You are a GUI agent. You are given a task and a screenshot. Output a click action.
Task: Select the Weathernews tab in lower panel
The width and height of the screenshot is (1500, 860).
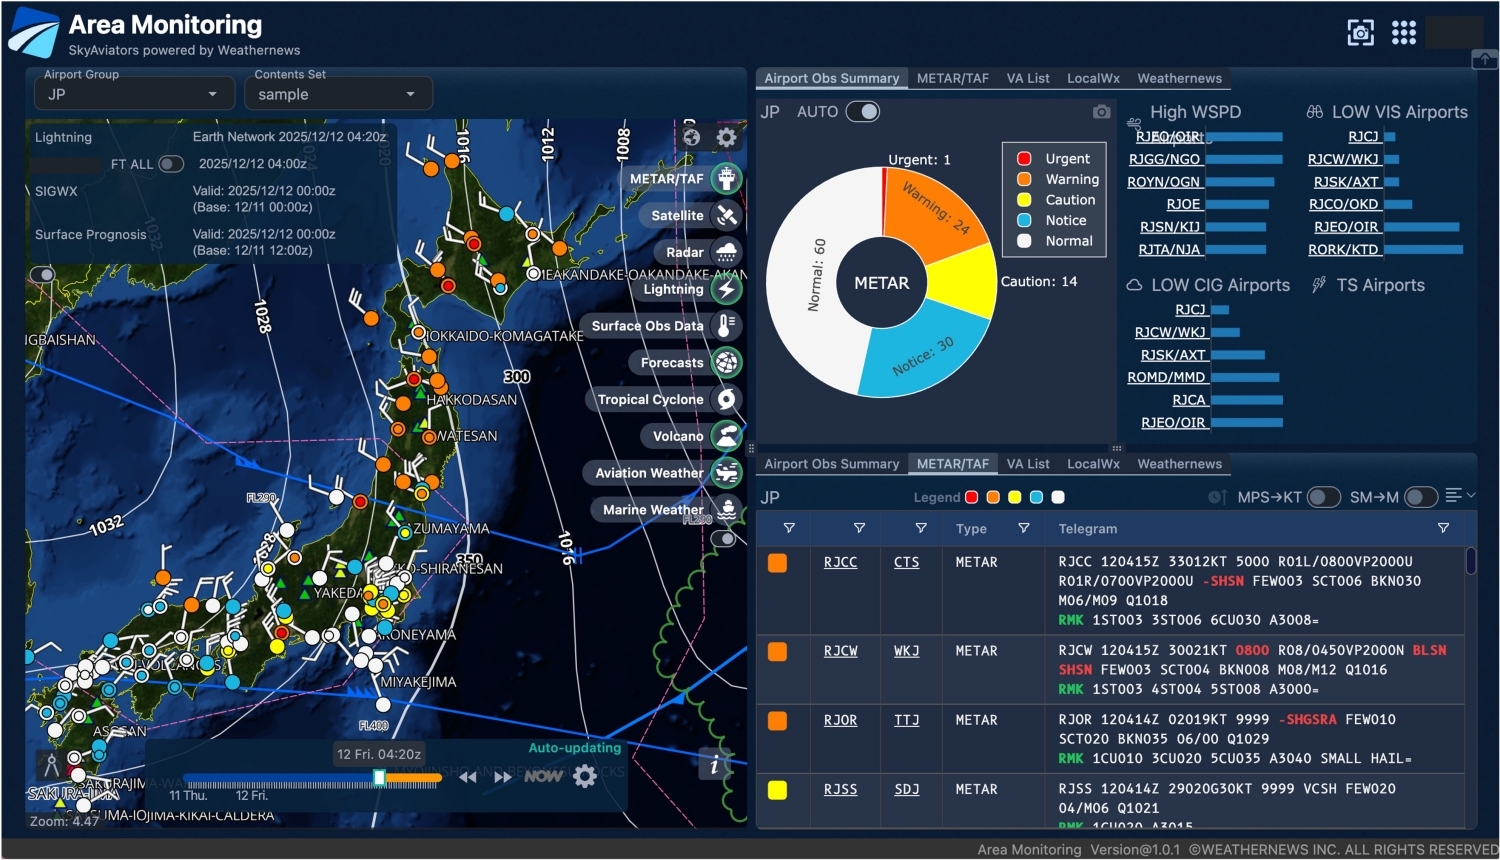1179,464
